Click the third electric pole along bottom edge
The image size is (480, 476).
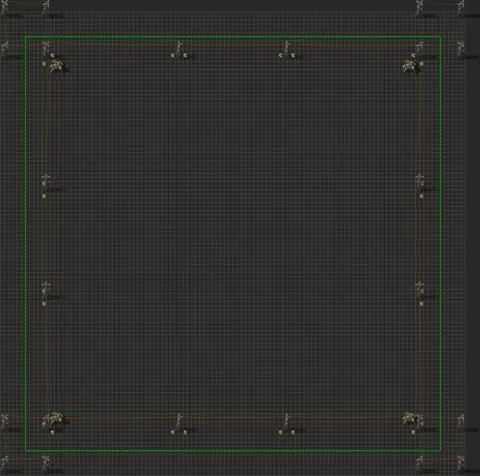(286, 422)
